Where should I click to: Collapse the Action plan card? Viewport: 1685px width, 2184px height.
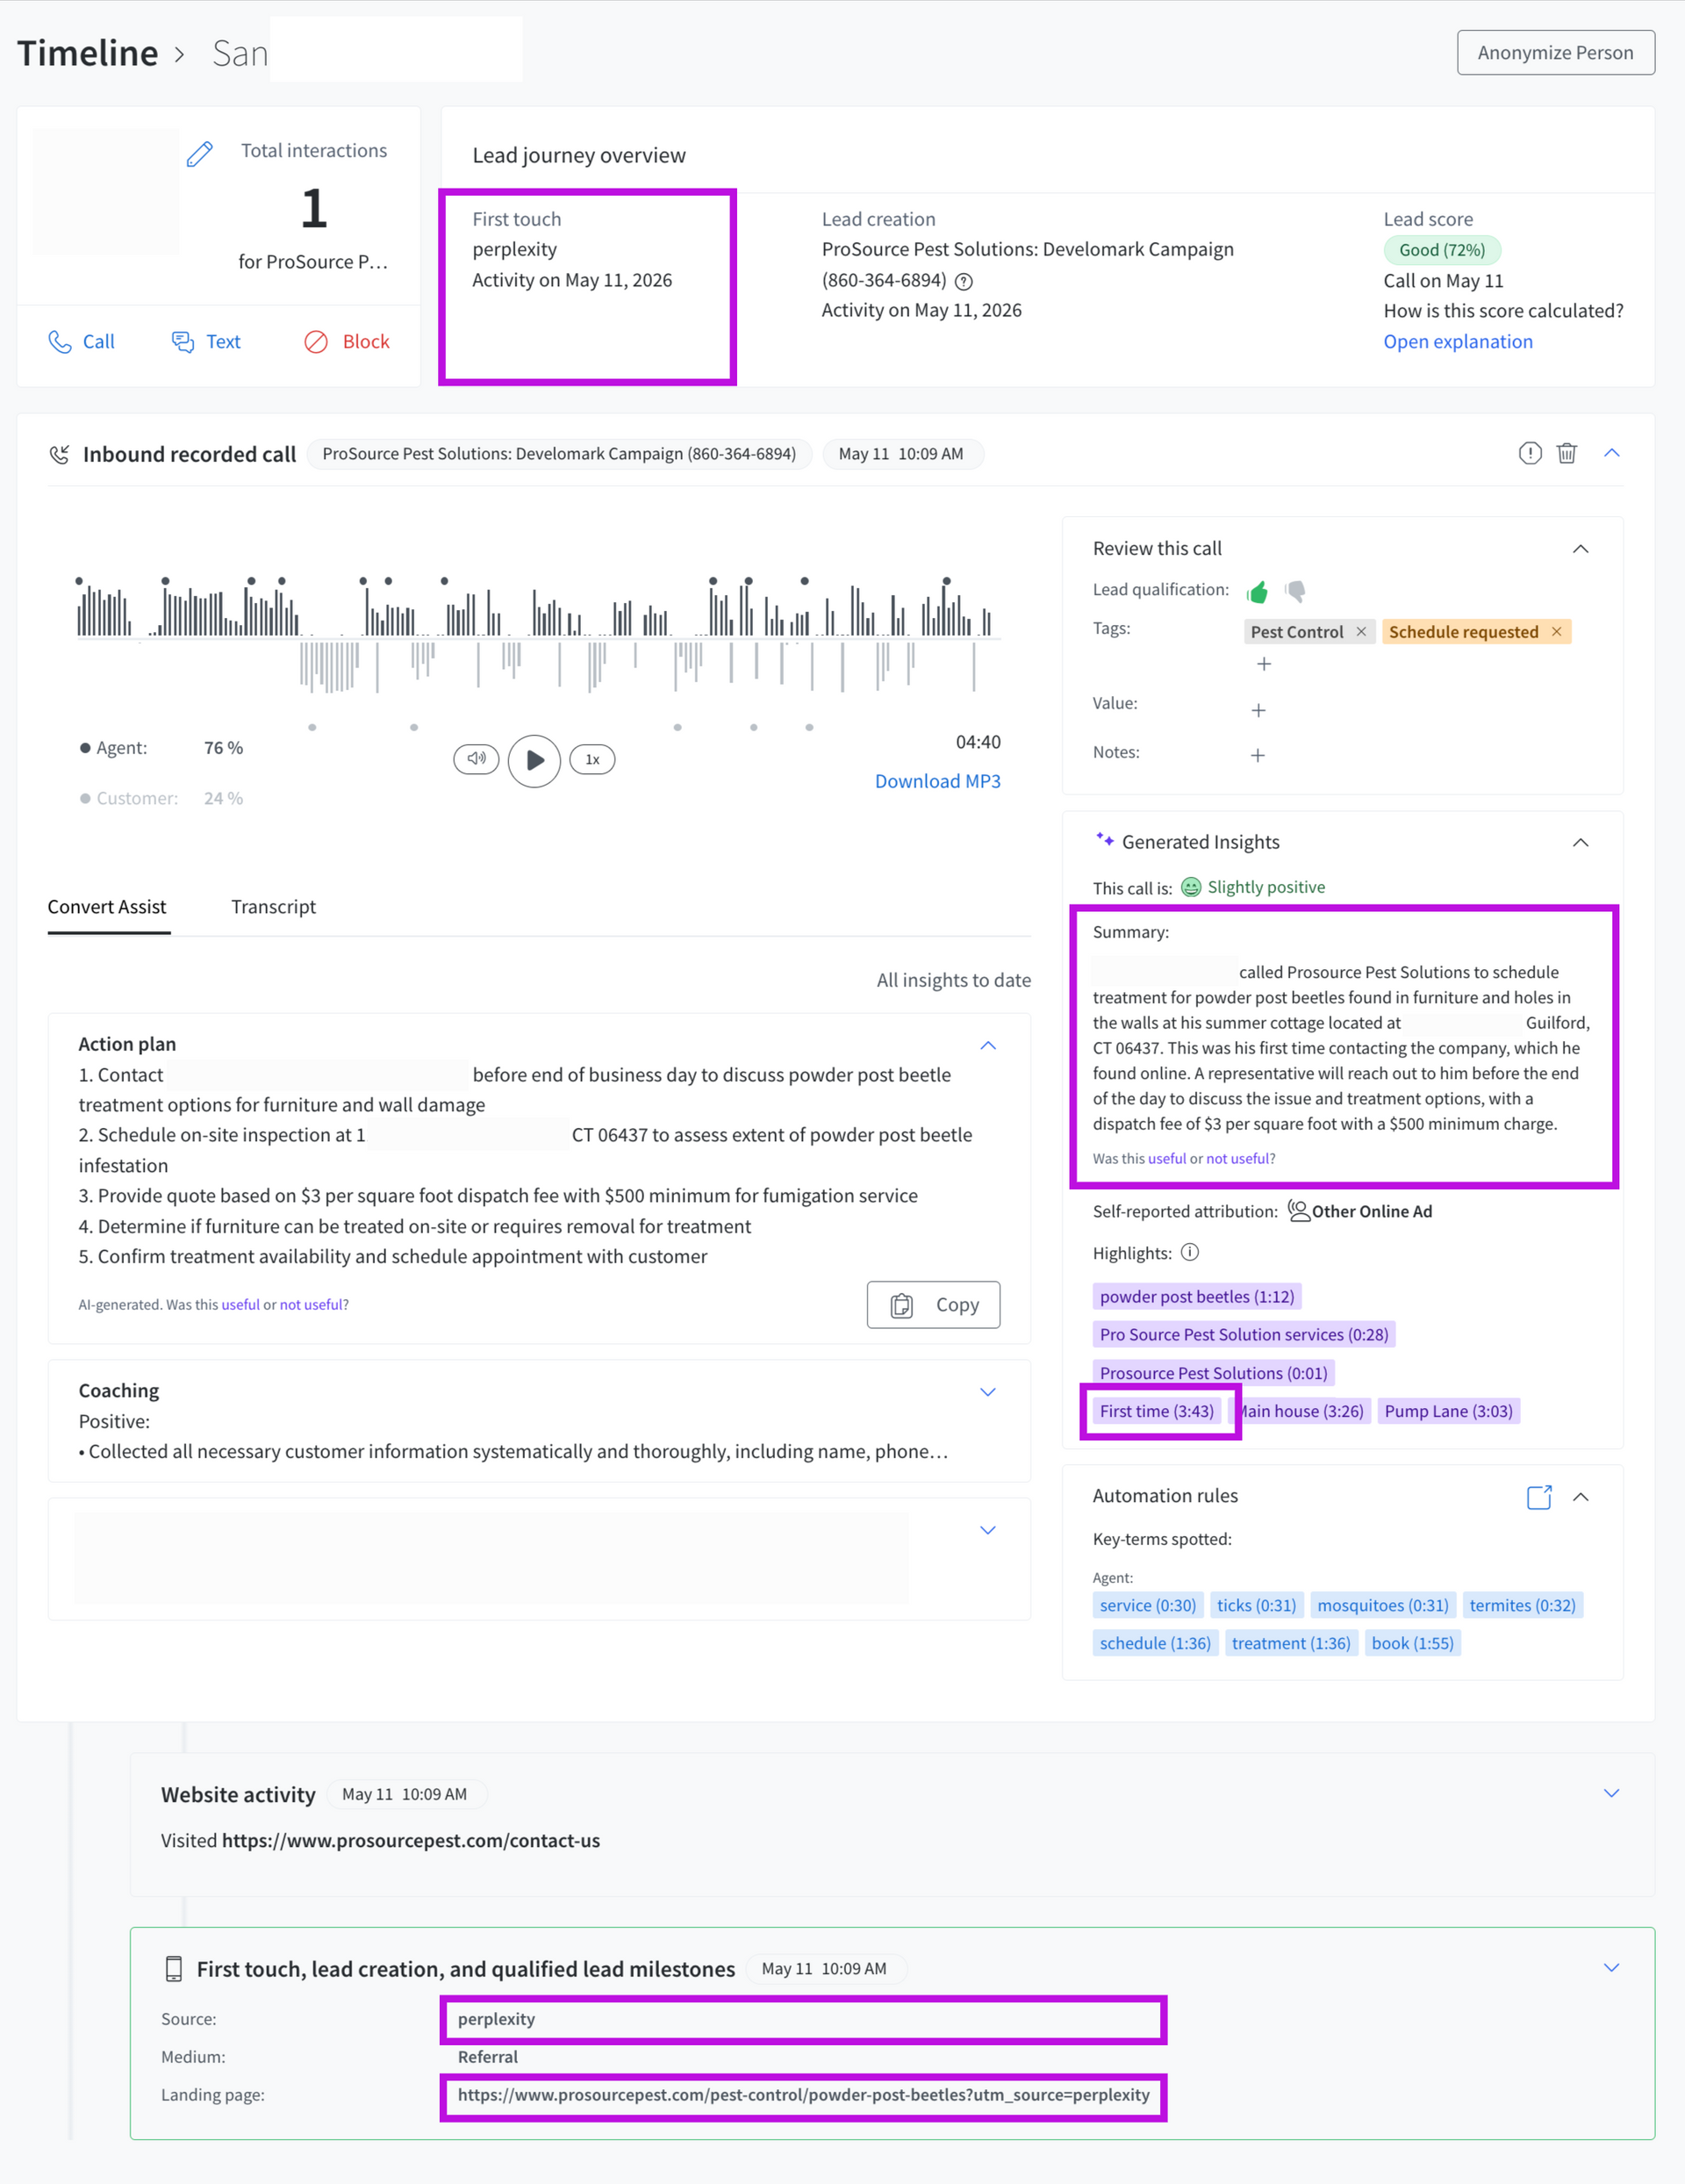coord(987,1045)
